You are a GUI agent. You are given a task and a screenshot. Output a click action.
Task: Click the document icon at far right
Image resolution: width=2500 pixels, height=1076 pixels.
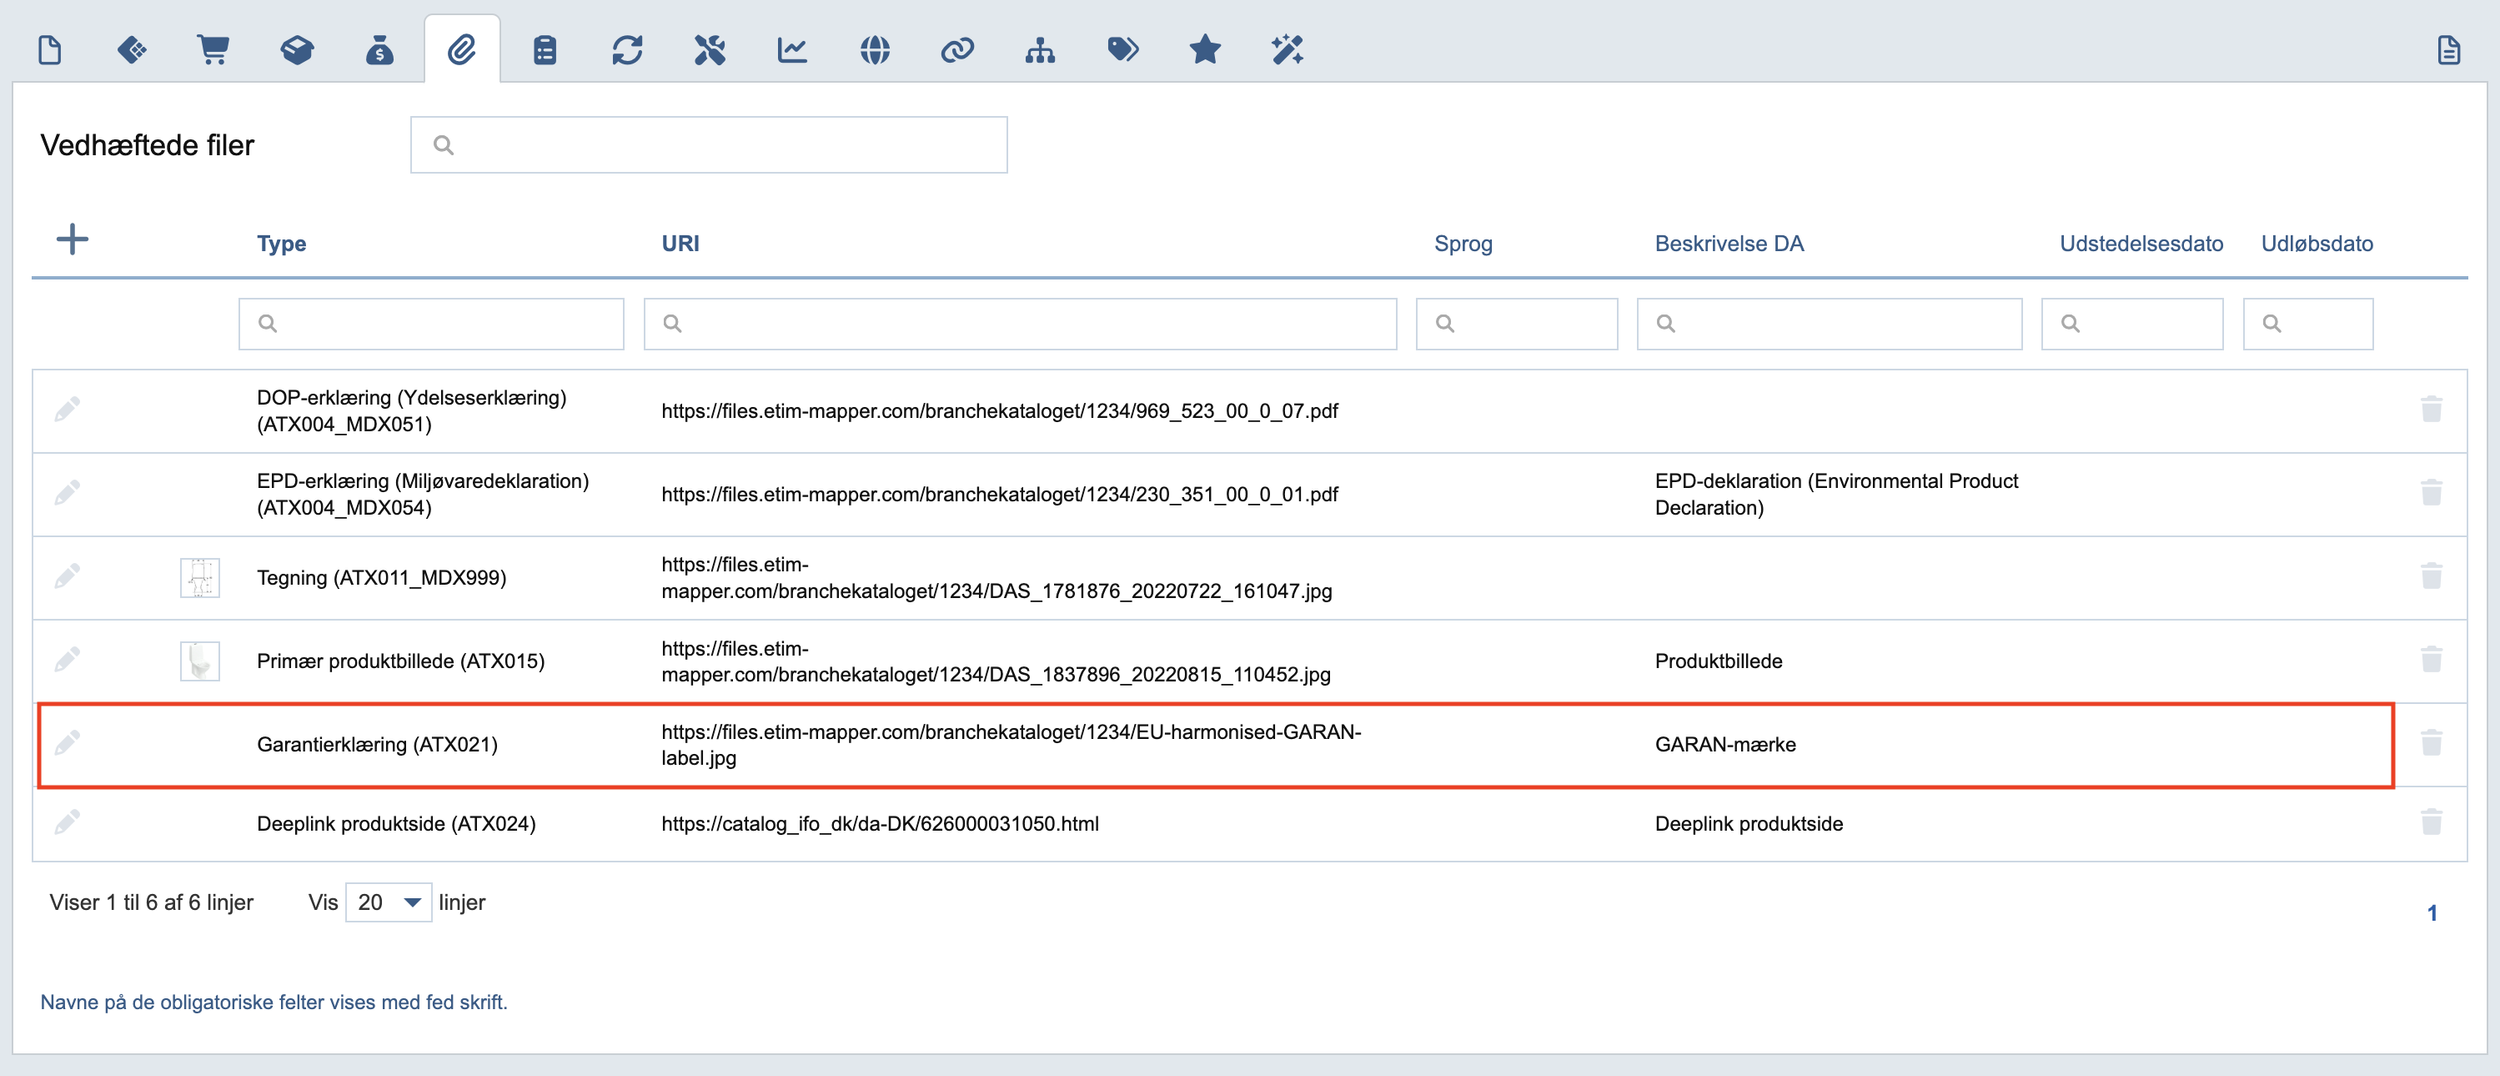point(2449,49)
